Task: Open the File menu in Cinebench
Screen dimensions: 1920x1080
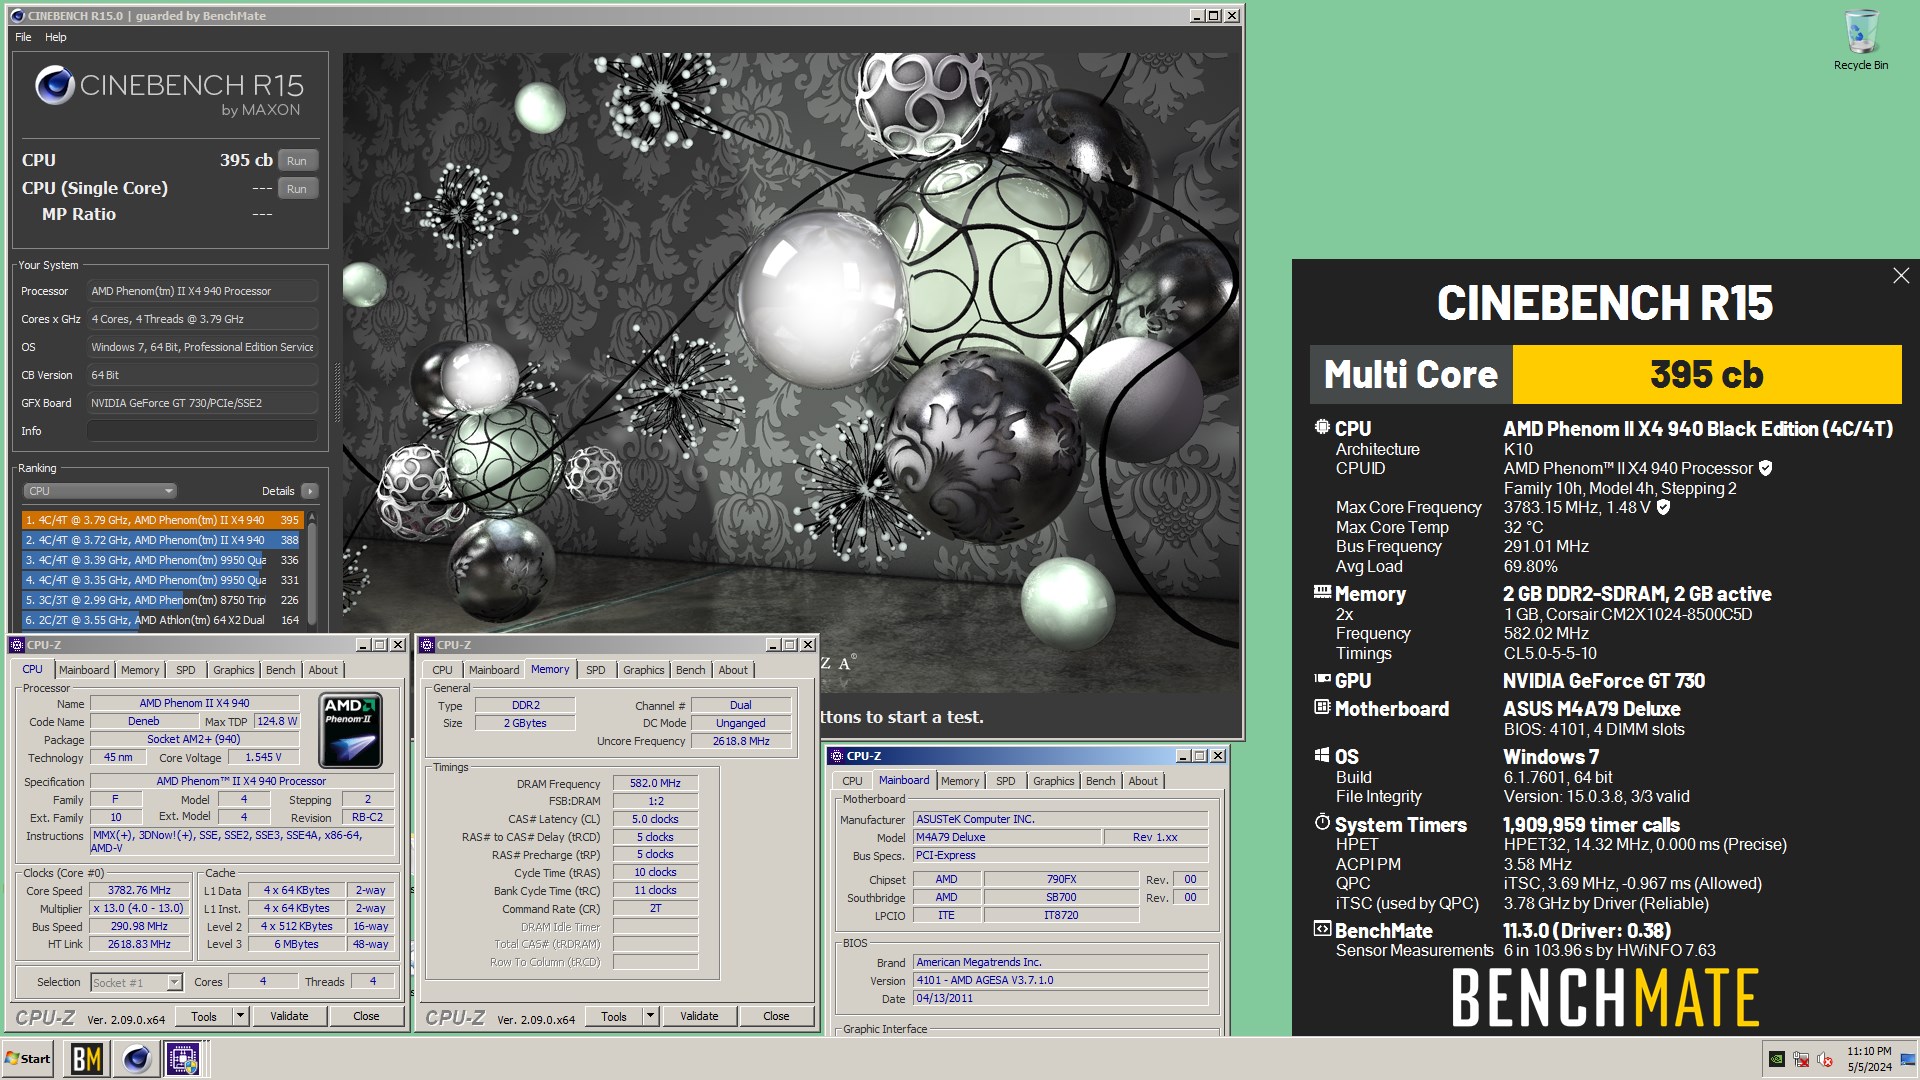Action: point(23,37)
